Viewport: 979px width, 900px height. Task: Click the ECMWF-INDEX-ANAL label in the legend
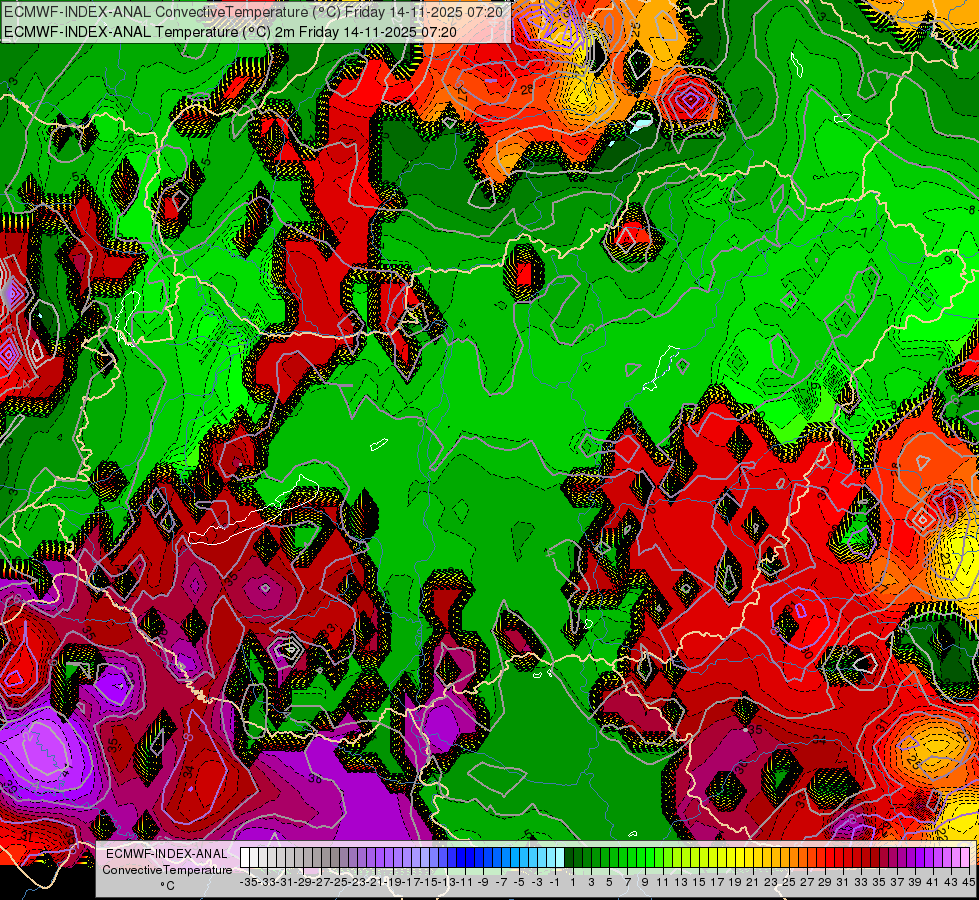(167, 854)
